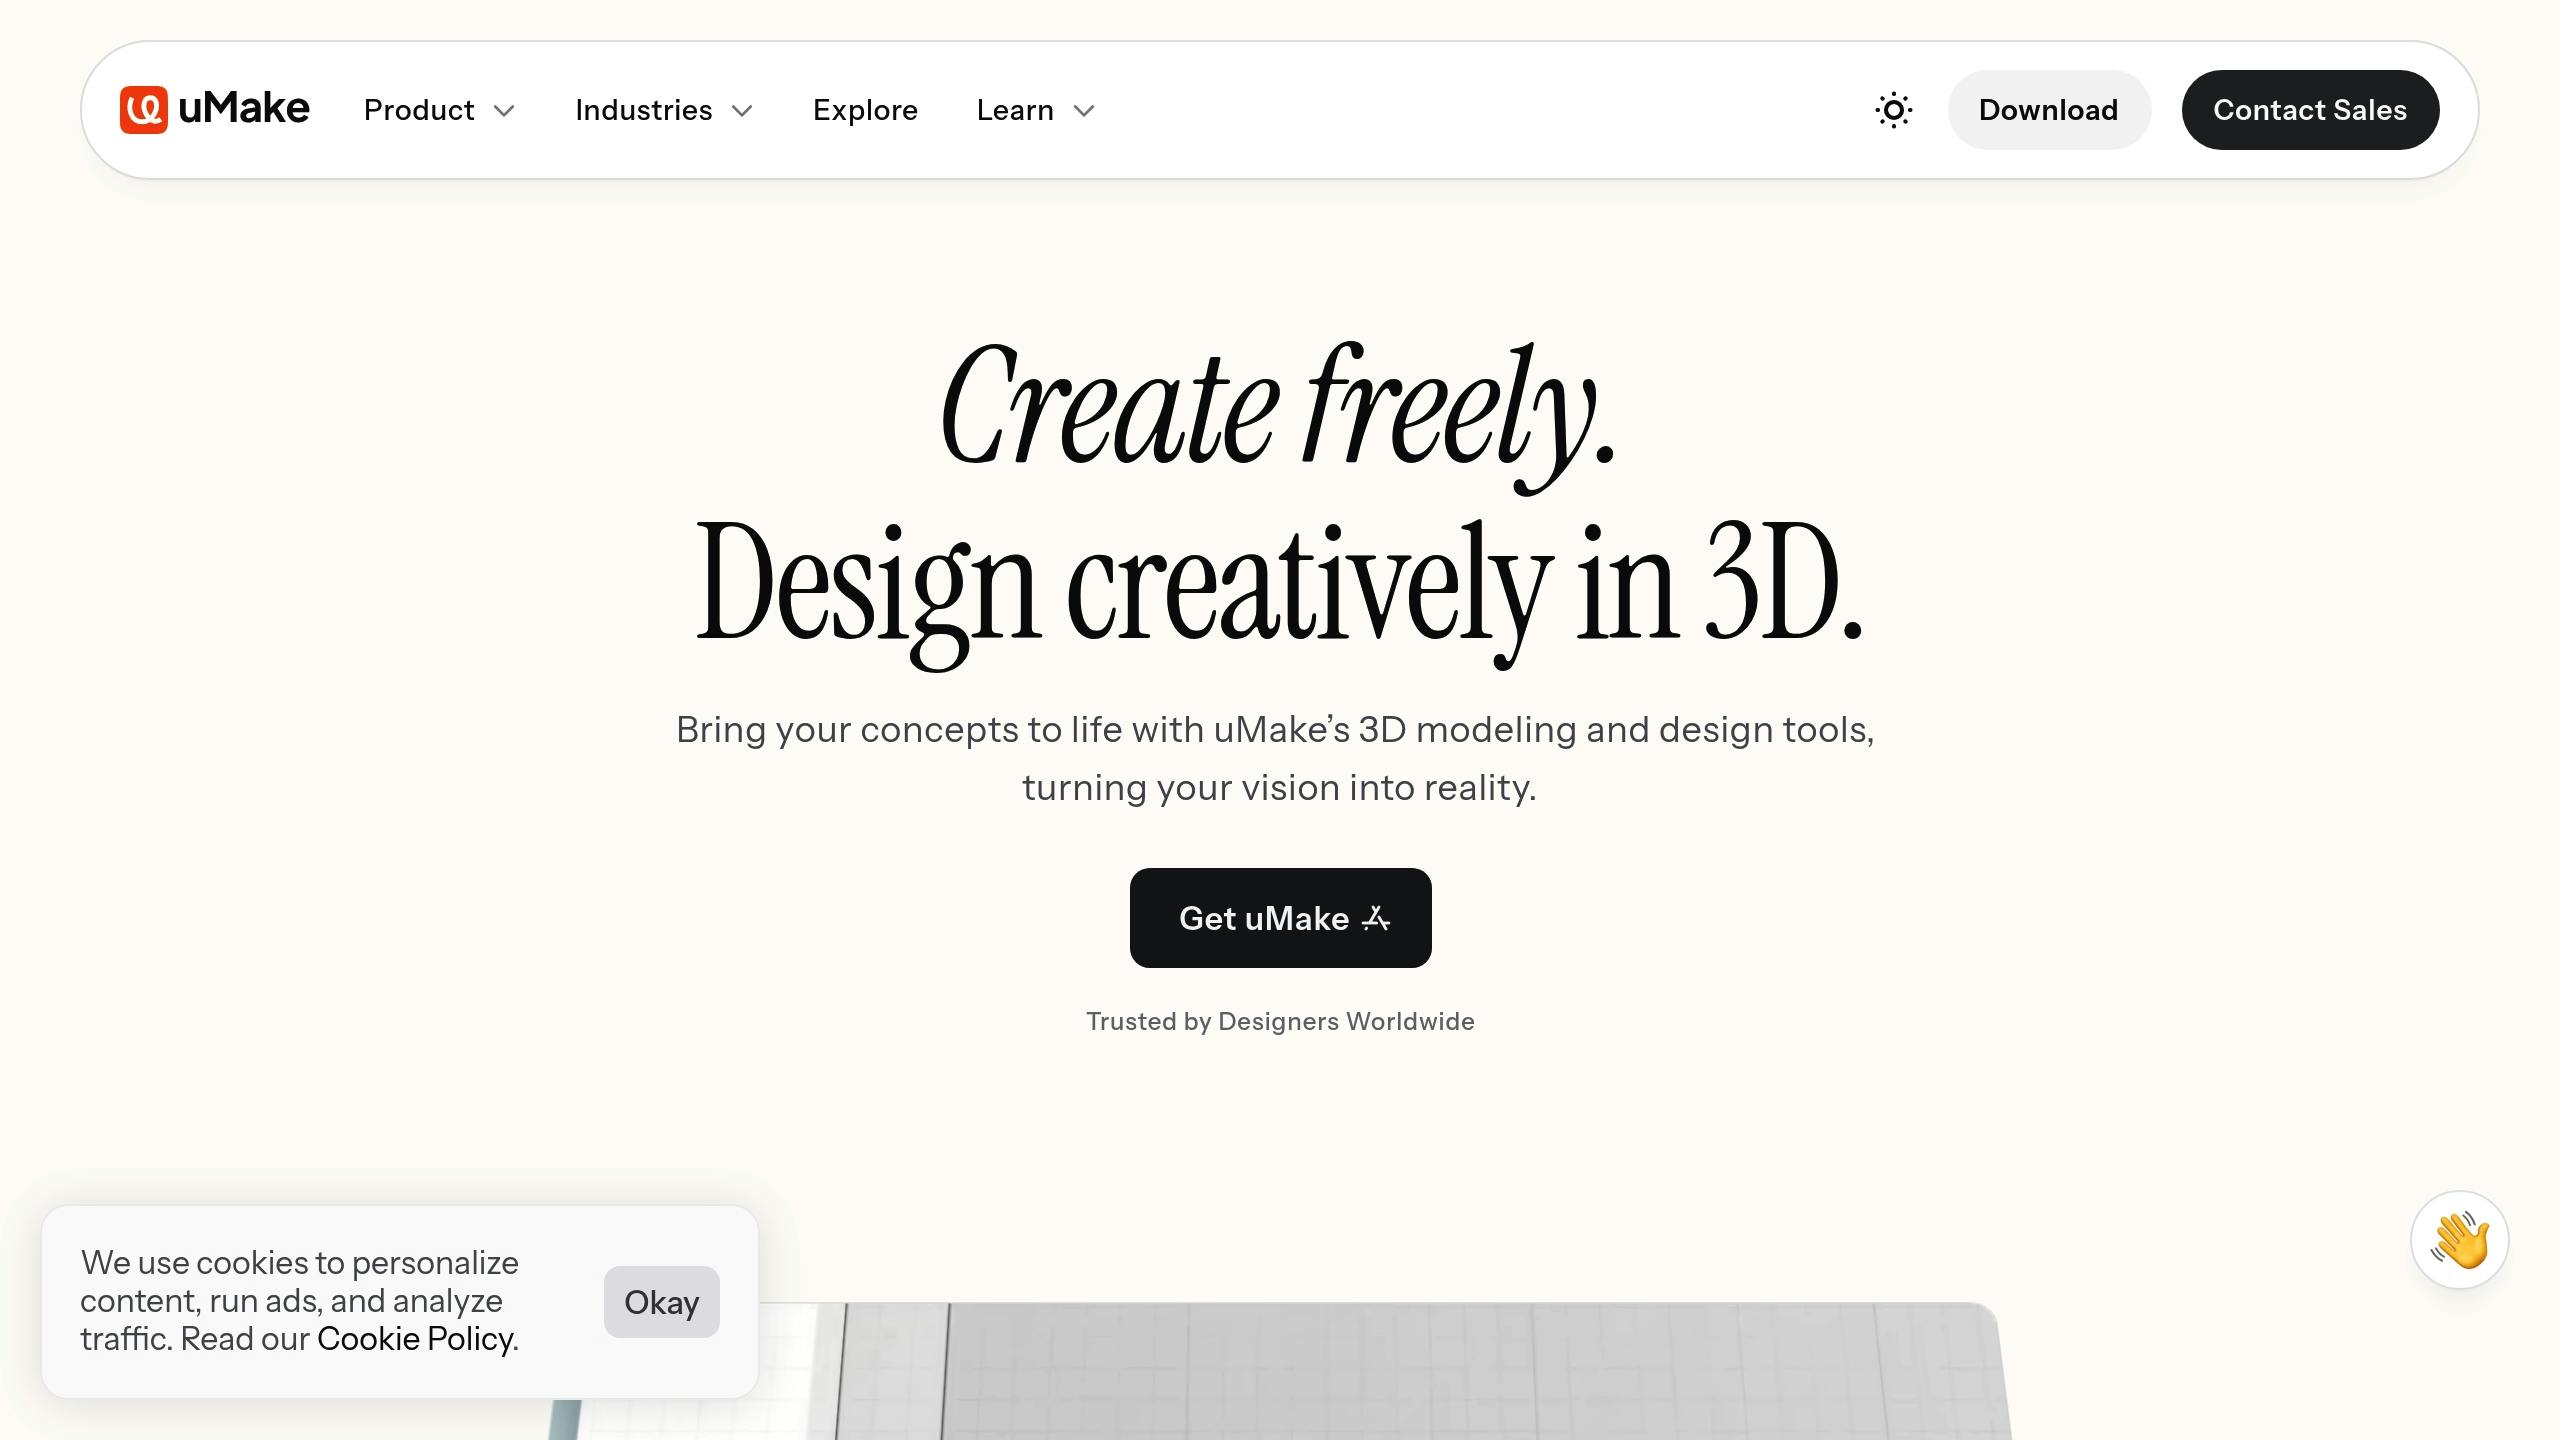Click the Get uMake arrow icon button
Screen dimensions: 2560x1440
click(1375, 916)
